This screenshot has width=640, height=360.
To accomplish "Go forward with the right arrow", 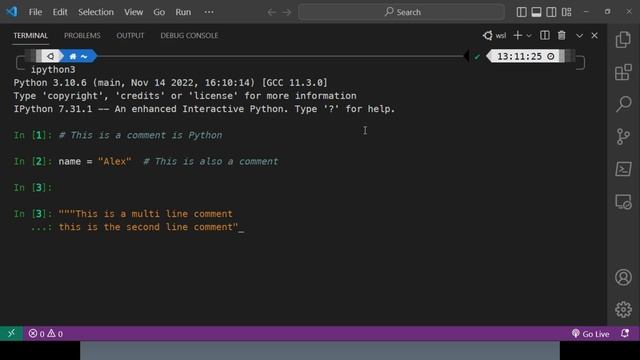I will click(287, 12).
